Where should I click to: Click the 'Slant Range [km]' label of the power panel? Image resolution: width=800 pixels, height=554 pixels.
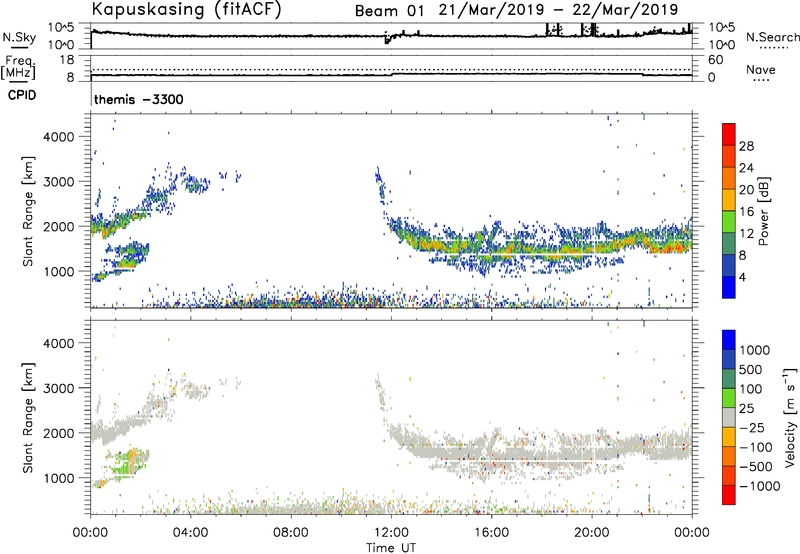[28, 211]
